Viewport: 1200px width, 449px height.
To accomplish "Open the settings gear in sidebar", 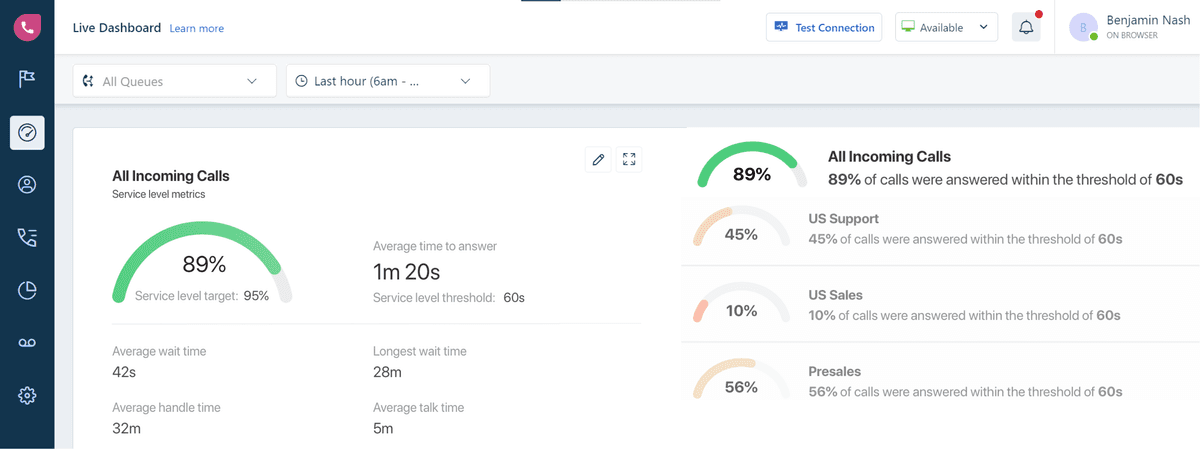I will click(27, 396).
